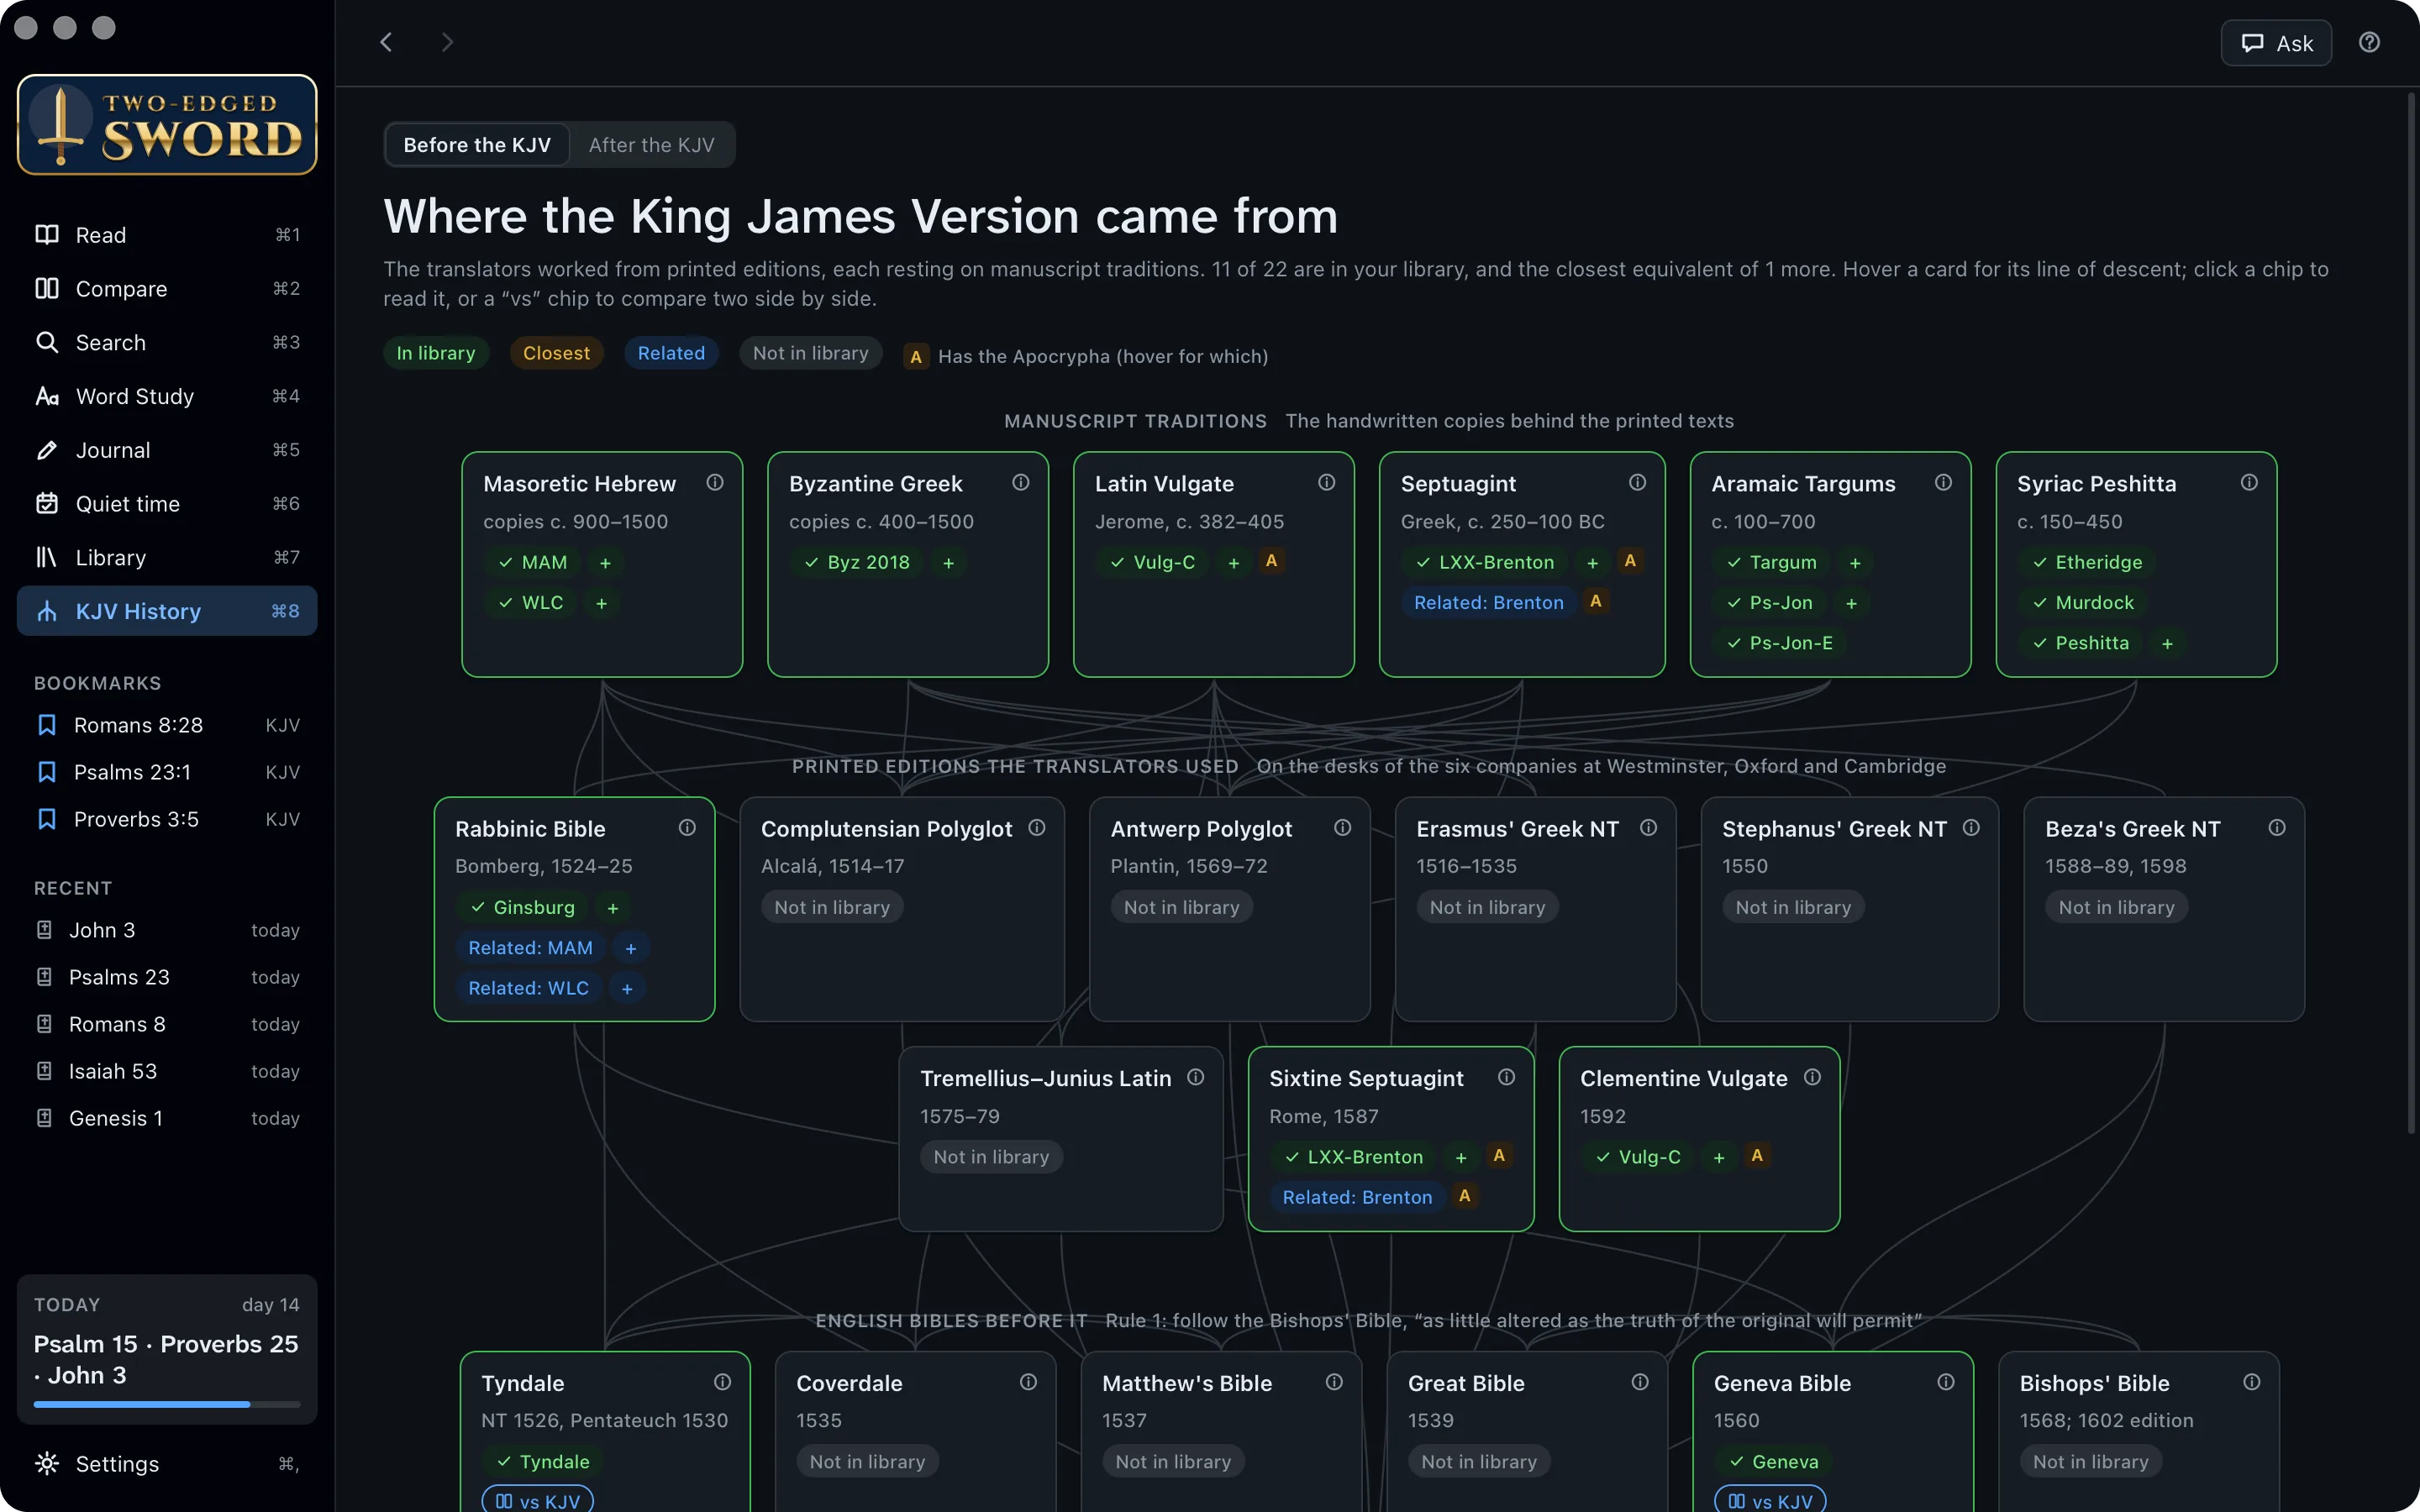Click the plus beside Byz 2018
The height and width of the screenshot is (1512, 2420).
click(948, 563)
